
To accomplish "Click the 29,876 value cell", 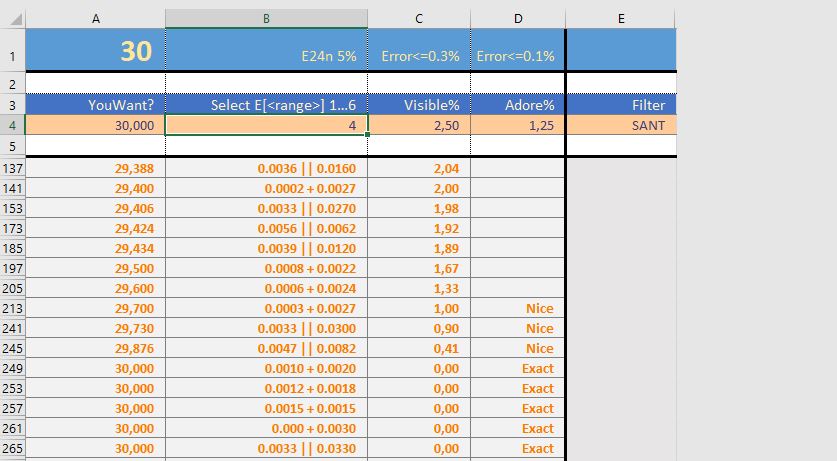I will (x=96, y=348).
